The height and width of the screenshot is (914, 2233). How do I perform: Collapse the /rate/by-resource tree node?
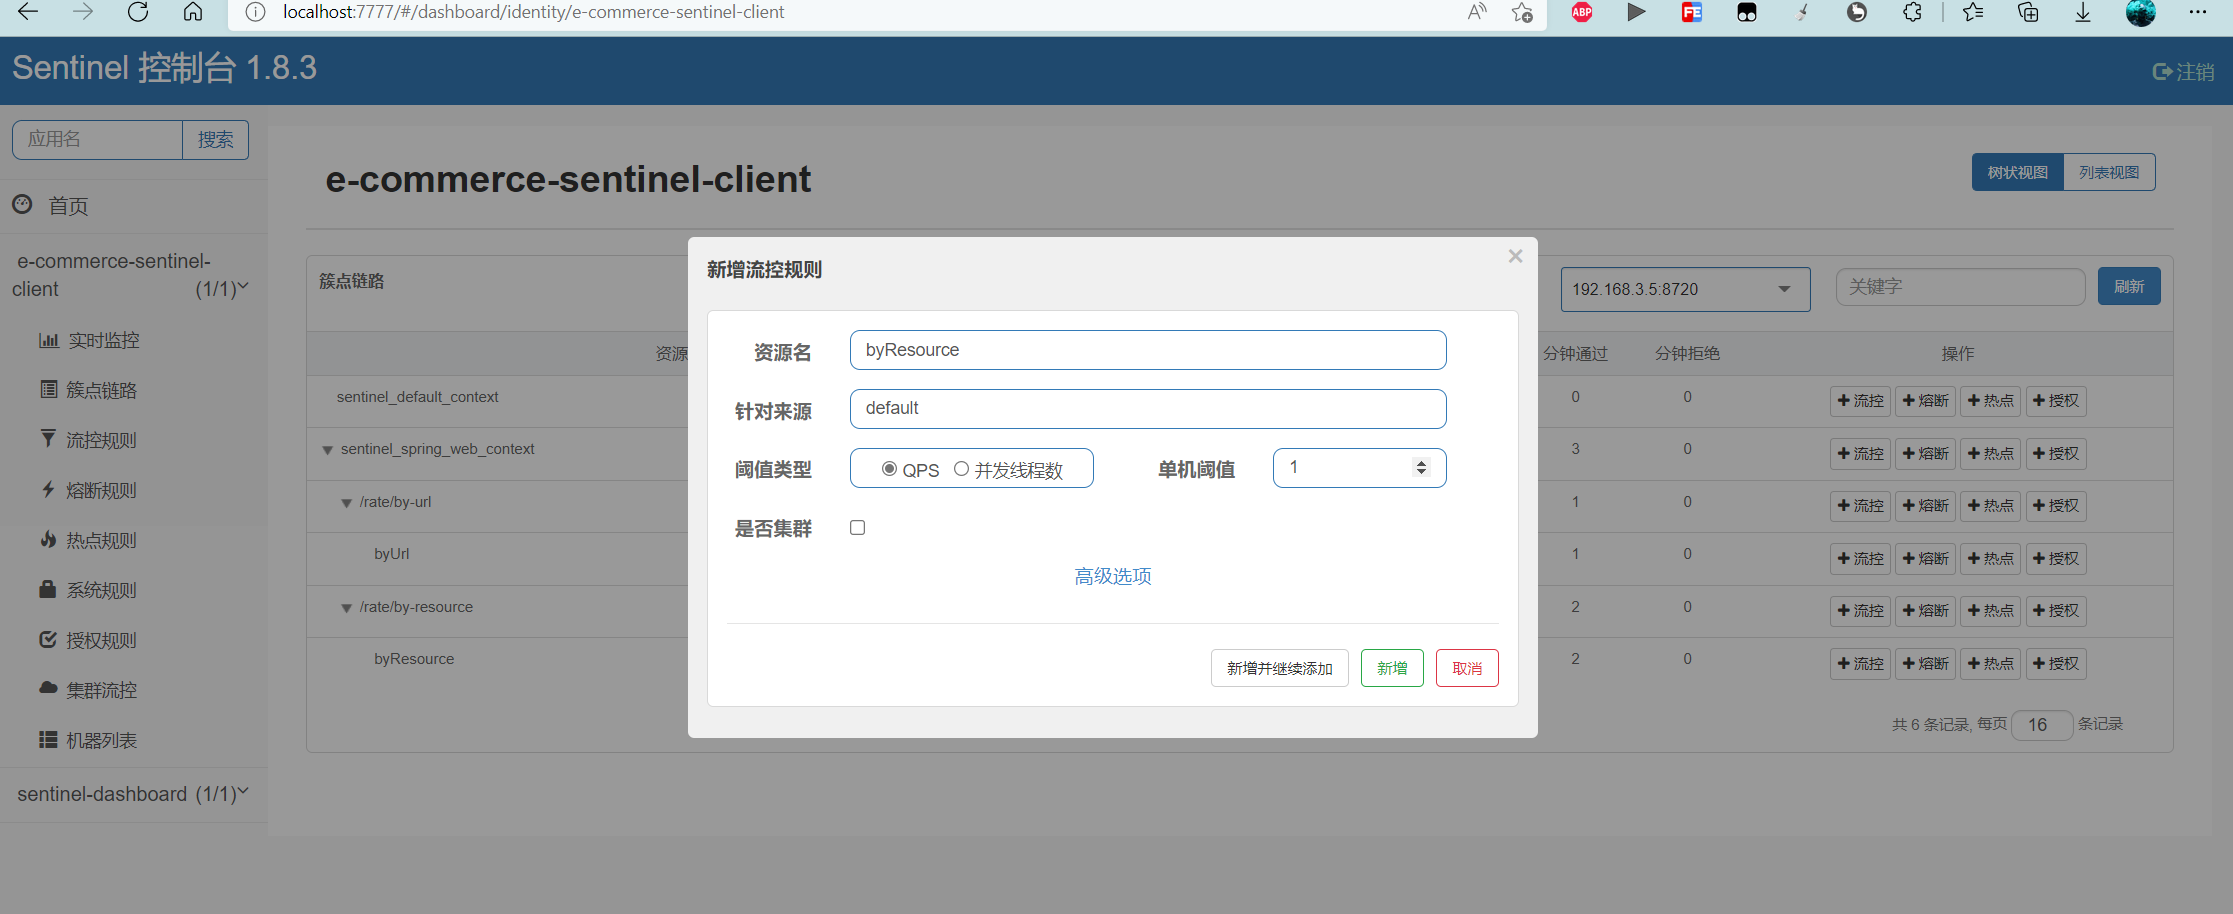tap(346, 608)
